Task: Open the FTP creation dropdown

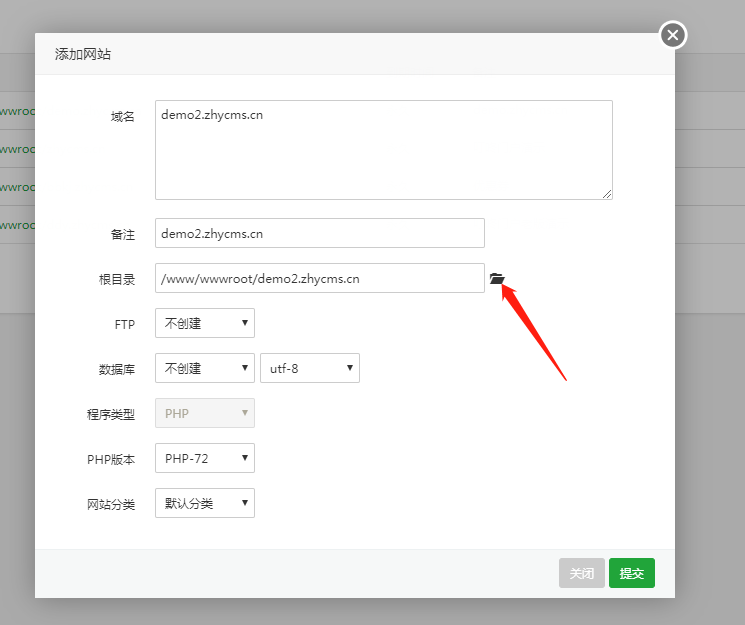Action: (205, 323)
